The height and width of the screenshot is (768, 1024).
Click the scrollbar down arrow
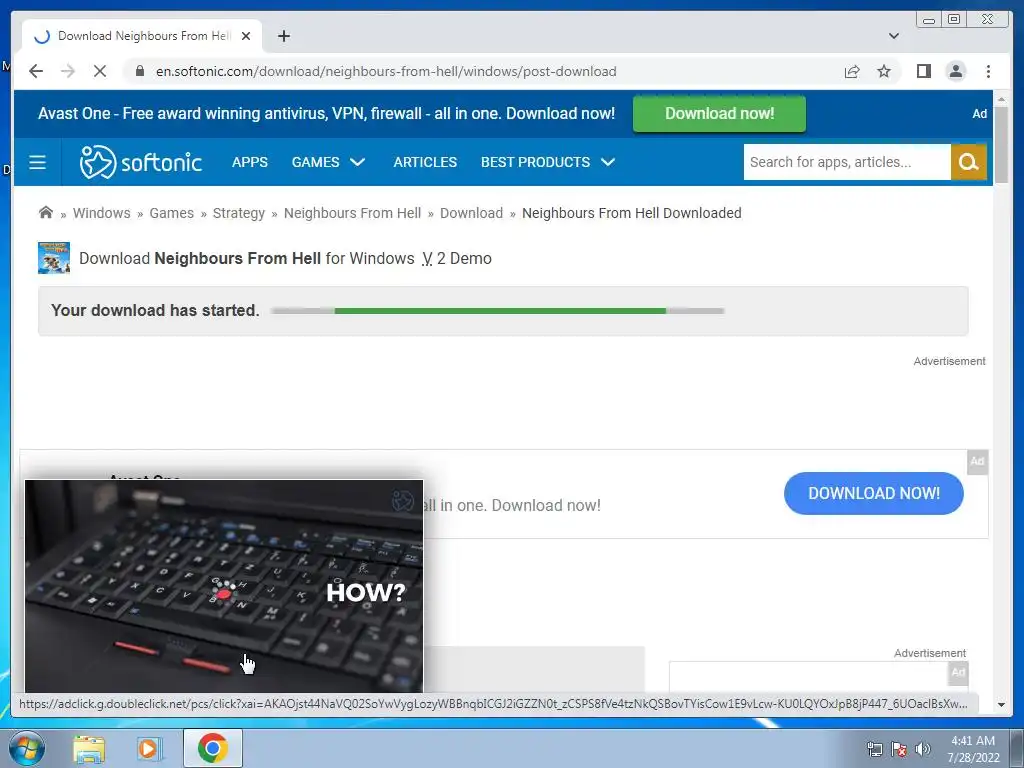1001,705
